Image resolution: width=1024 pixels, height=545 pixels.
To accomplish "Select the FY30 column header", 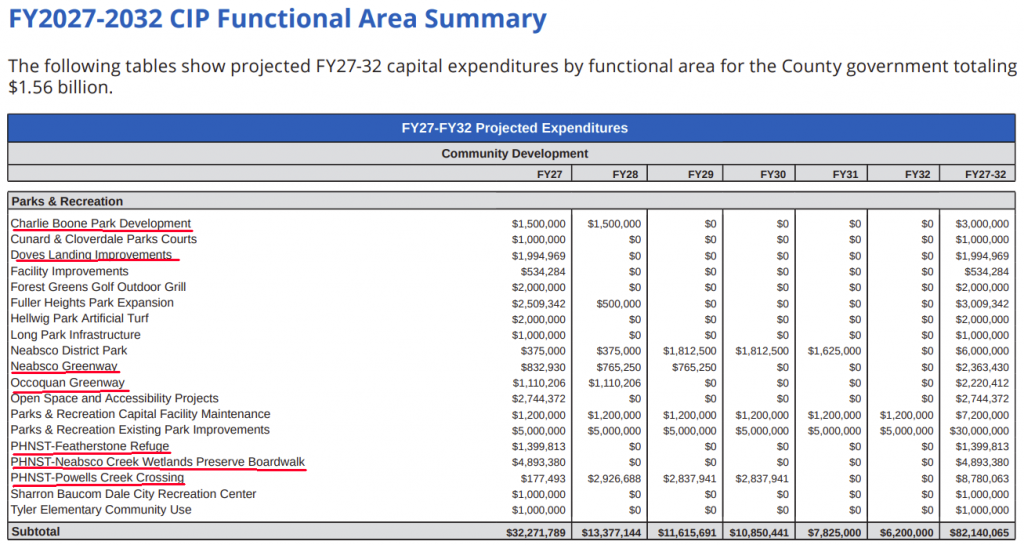I will pyautogui.click(x=773, y=174).
